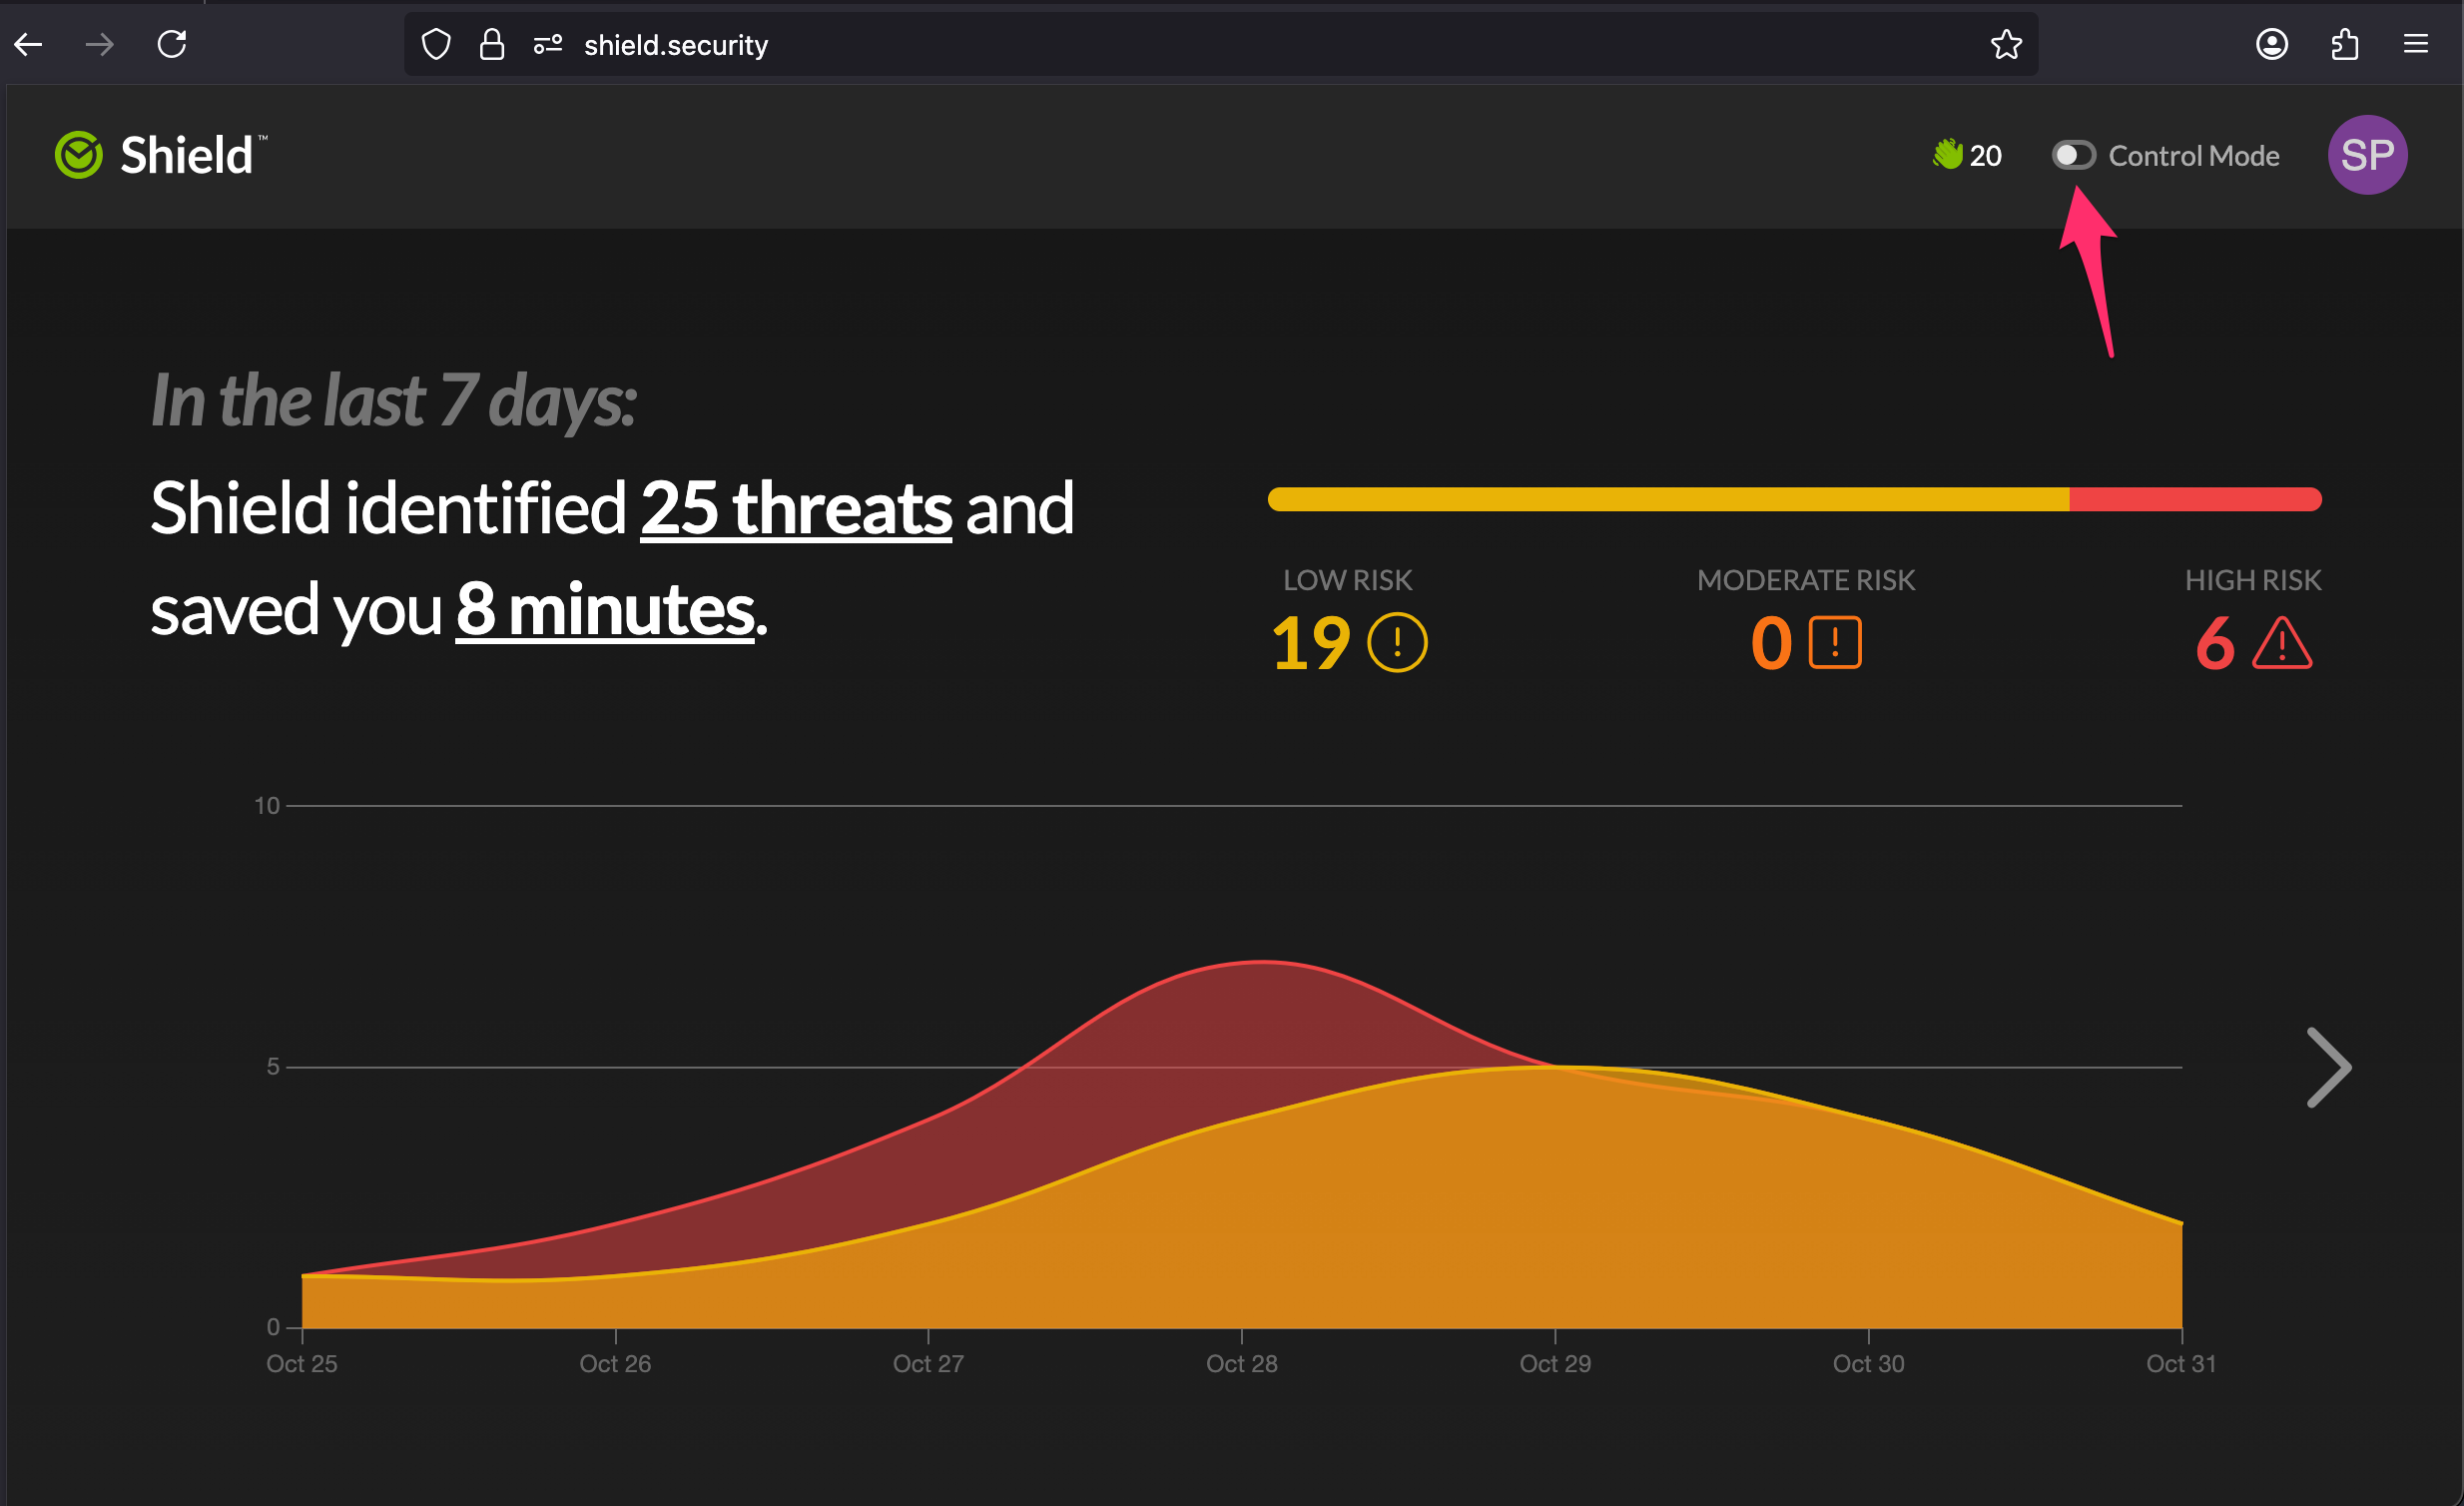The image size is (2464, 1506).
Task: Click the tracking protection shield icon
Action: pyautogui.click(x=436, y=45)
